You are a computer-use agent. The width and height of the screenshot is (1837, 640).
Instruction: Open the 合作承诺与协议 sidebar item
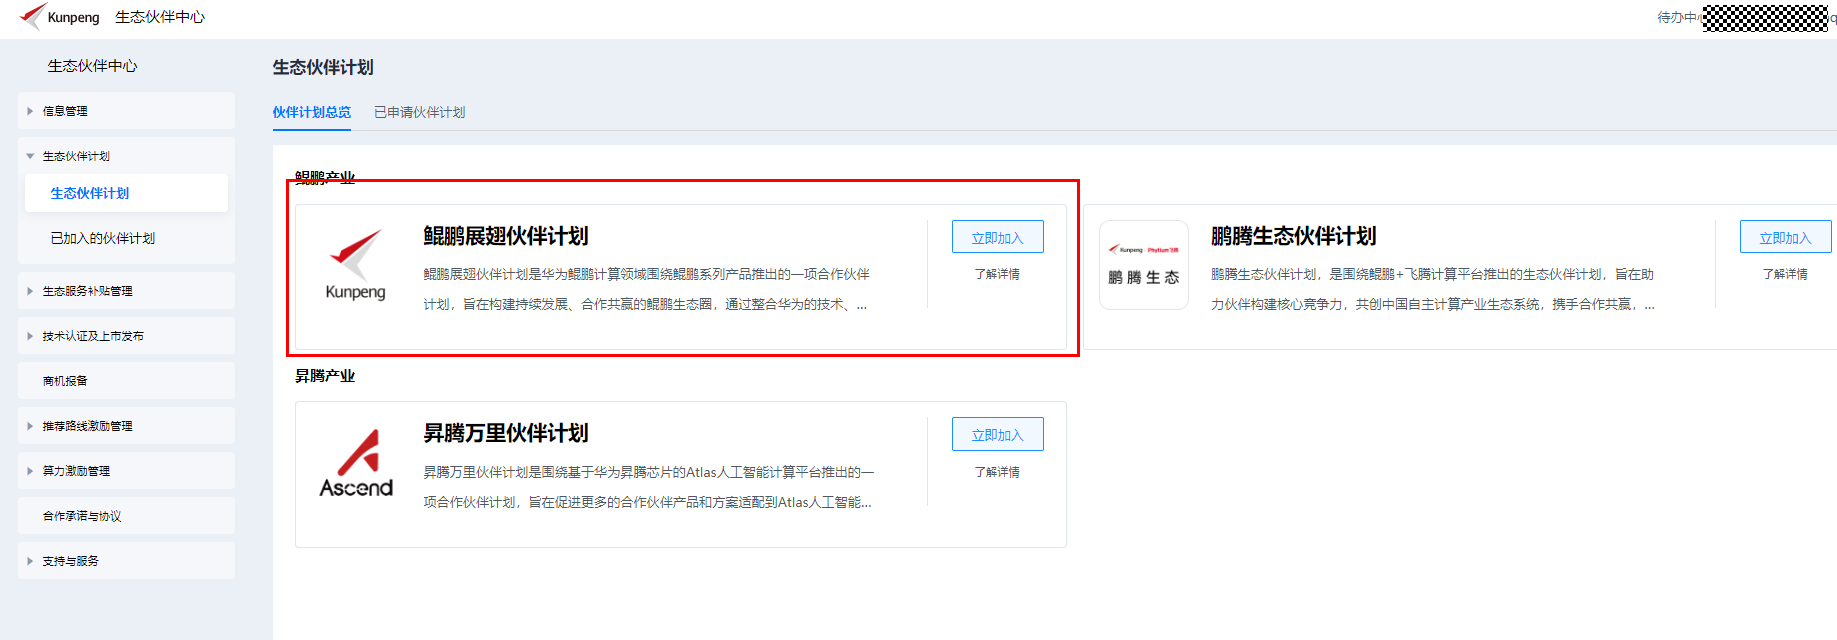tap(126, 516)
